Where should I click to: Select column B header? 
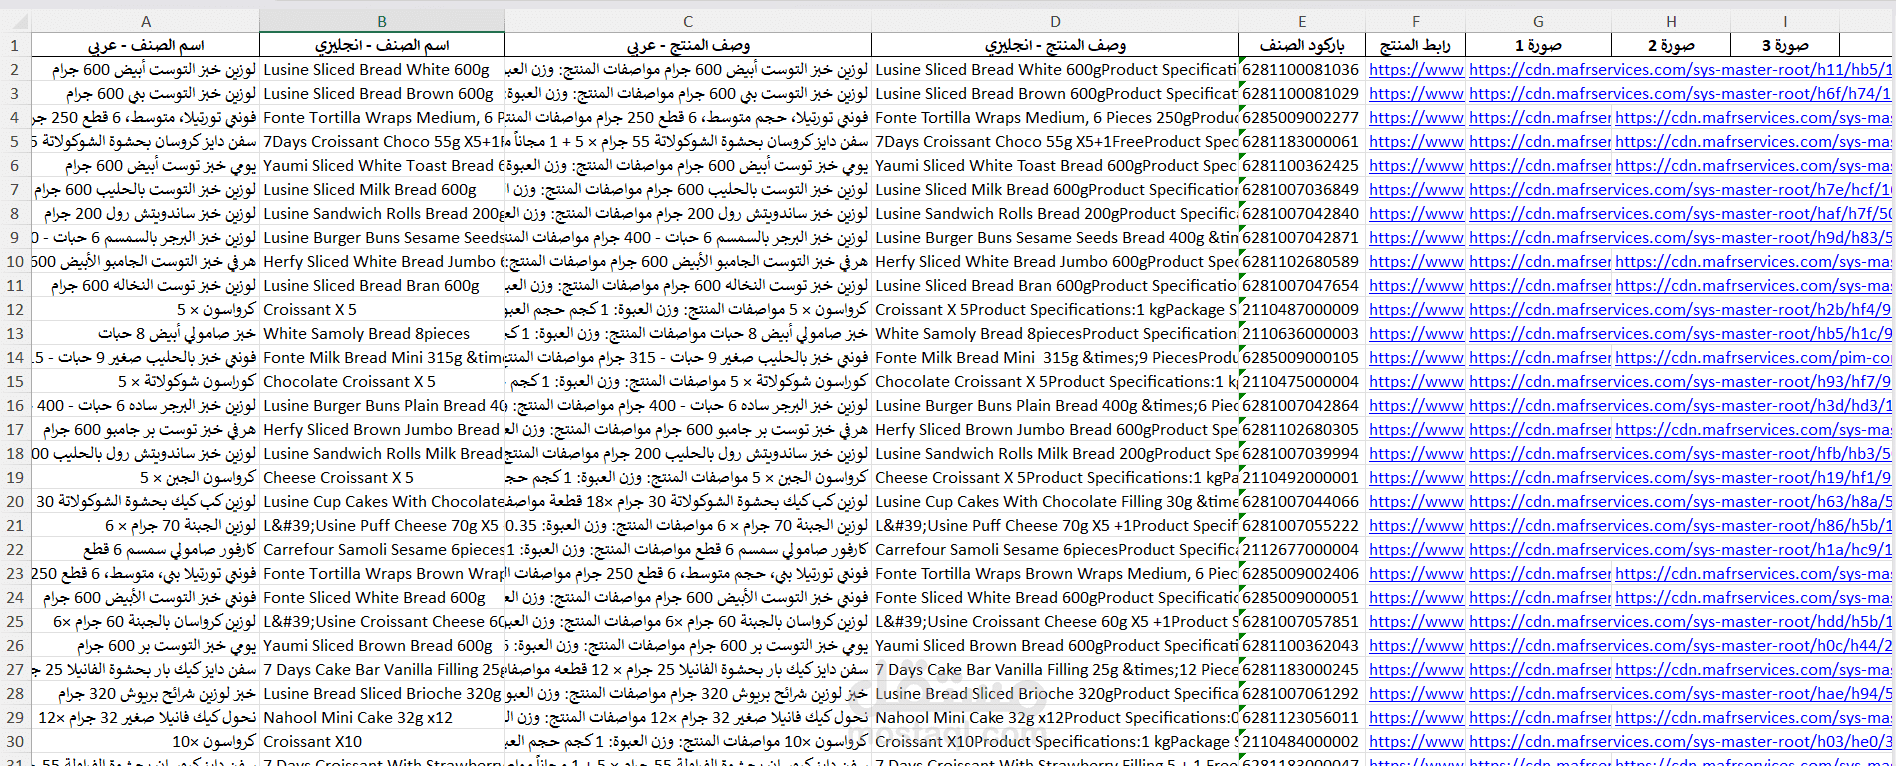click(382, 21)
